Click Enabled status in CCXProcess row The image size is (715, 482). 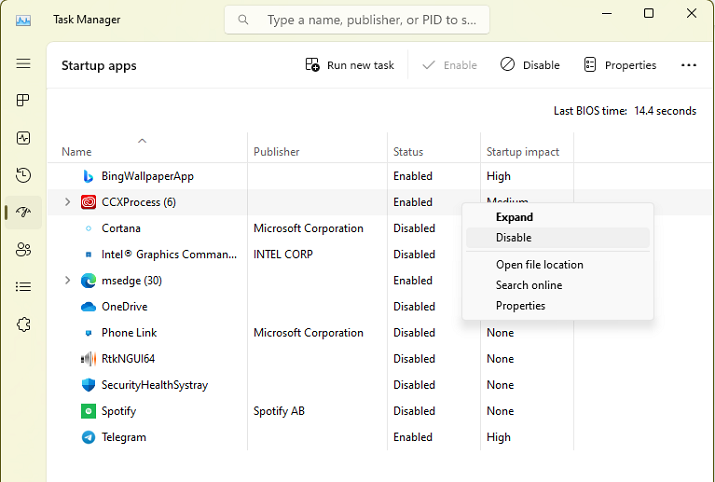pyautogui.click(x=413, y=202)
